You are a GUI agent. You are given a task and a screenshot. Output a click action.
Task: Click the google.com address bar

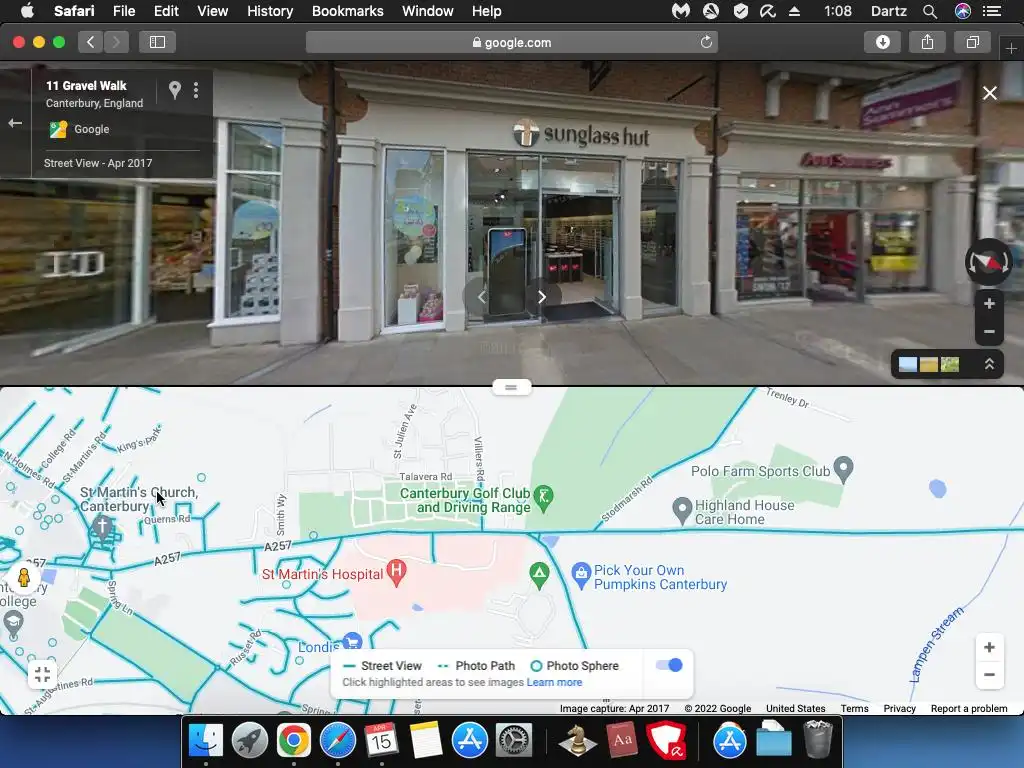(x=511, y=42)
